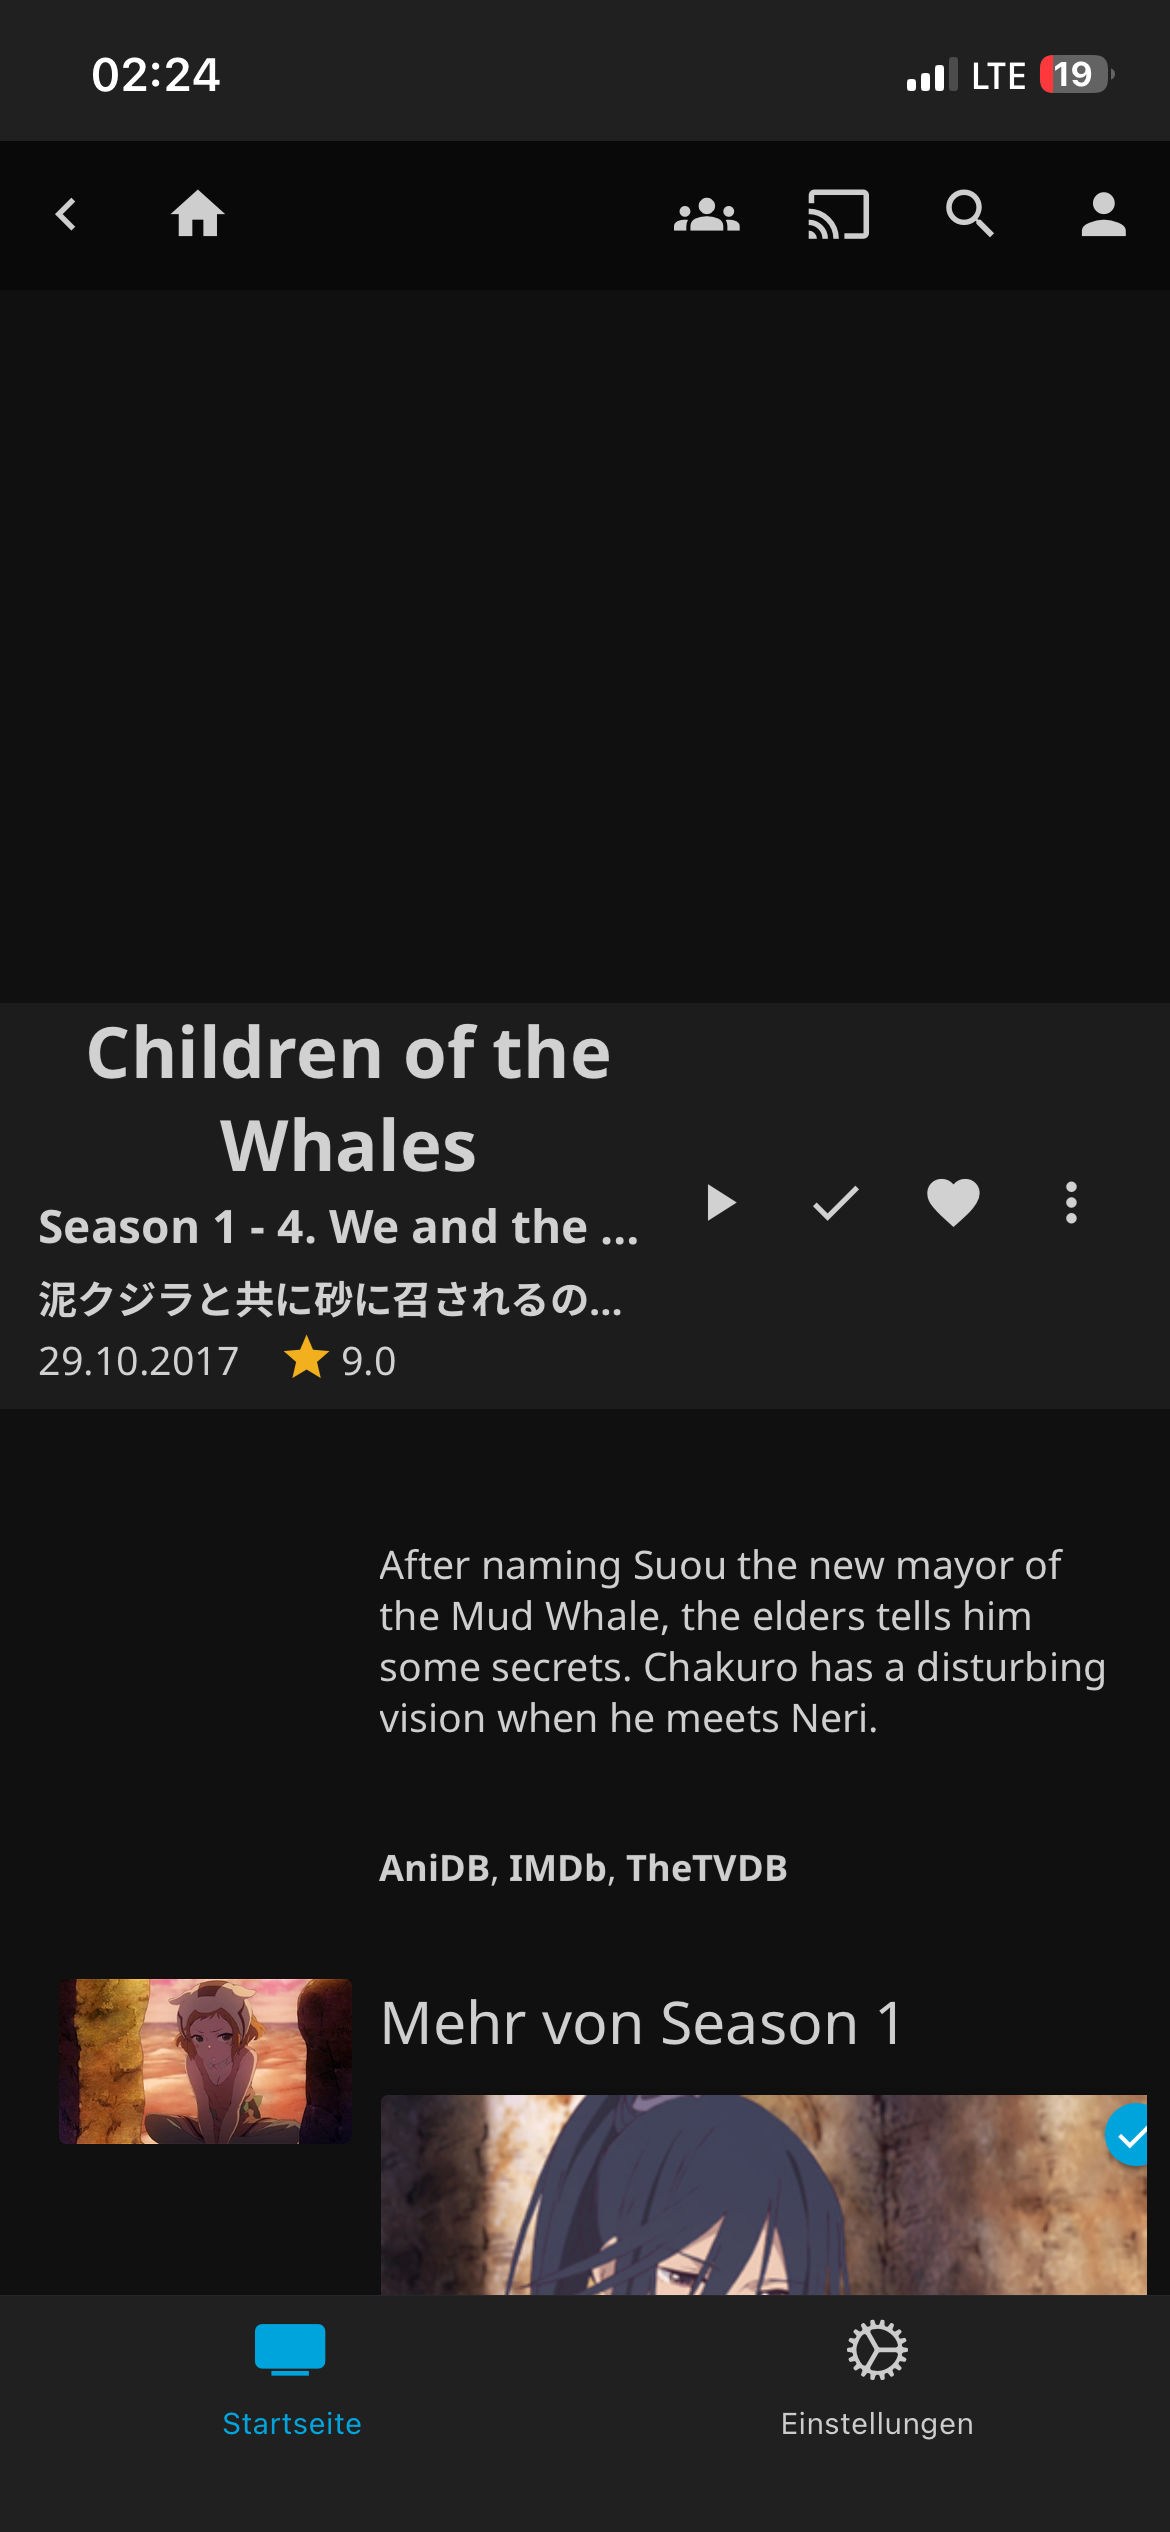Tap the episode poster thumbnail
The image size is (1170, 2532).
[205, 2061]
